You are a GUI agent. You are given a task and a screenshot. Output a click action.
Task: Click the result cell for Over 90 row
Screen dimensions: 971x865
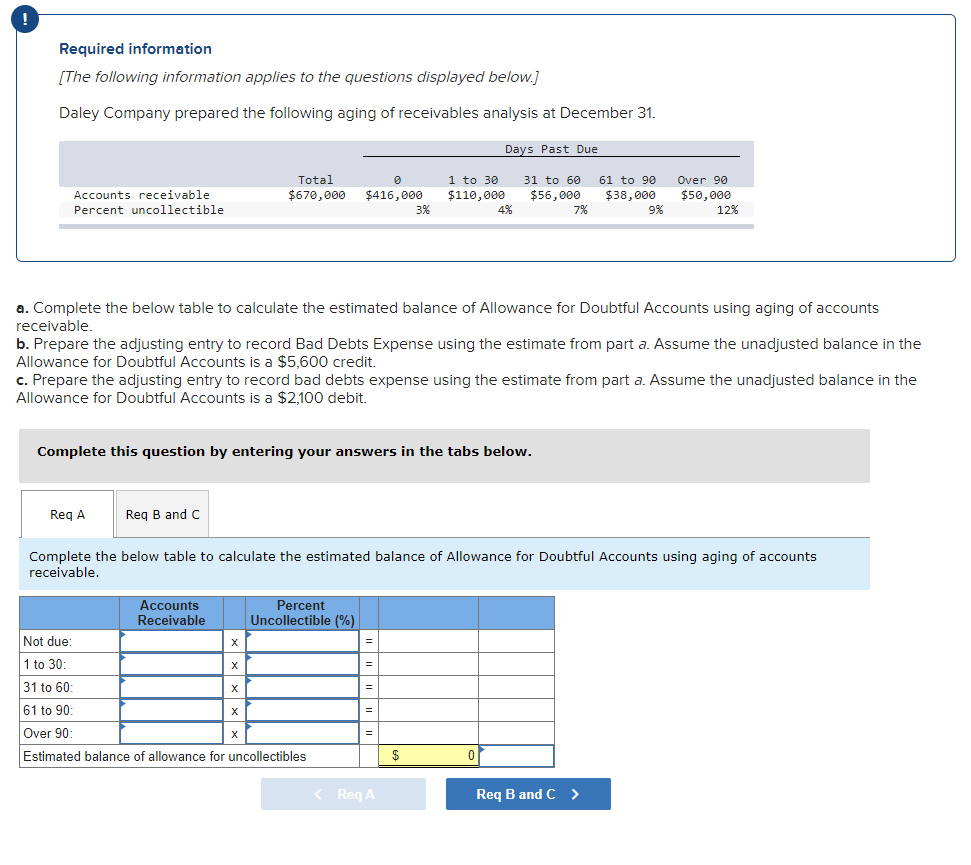pos(428,733)
